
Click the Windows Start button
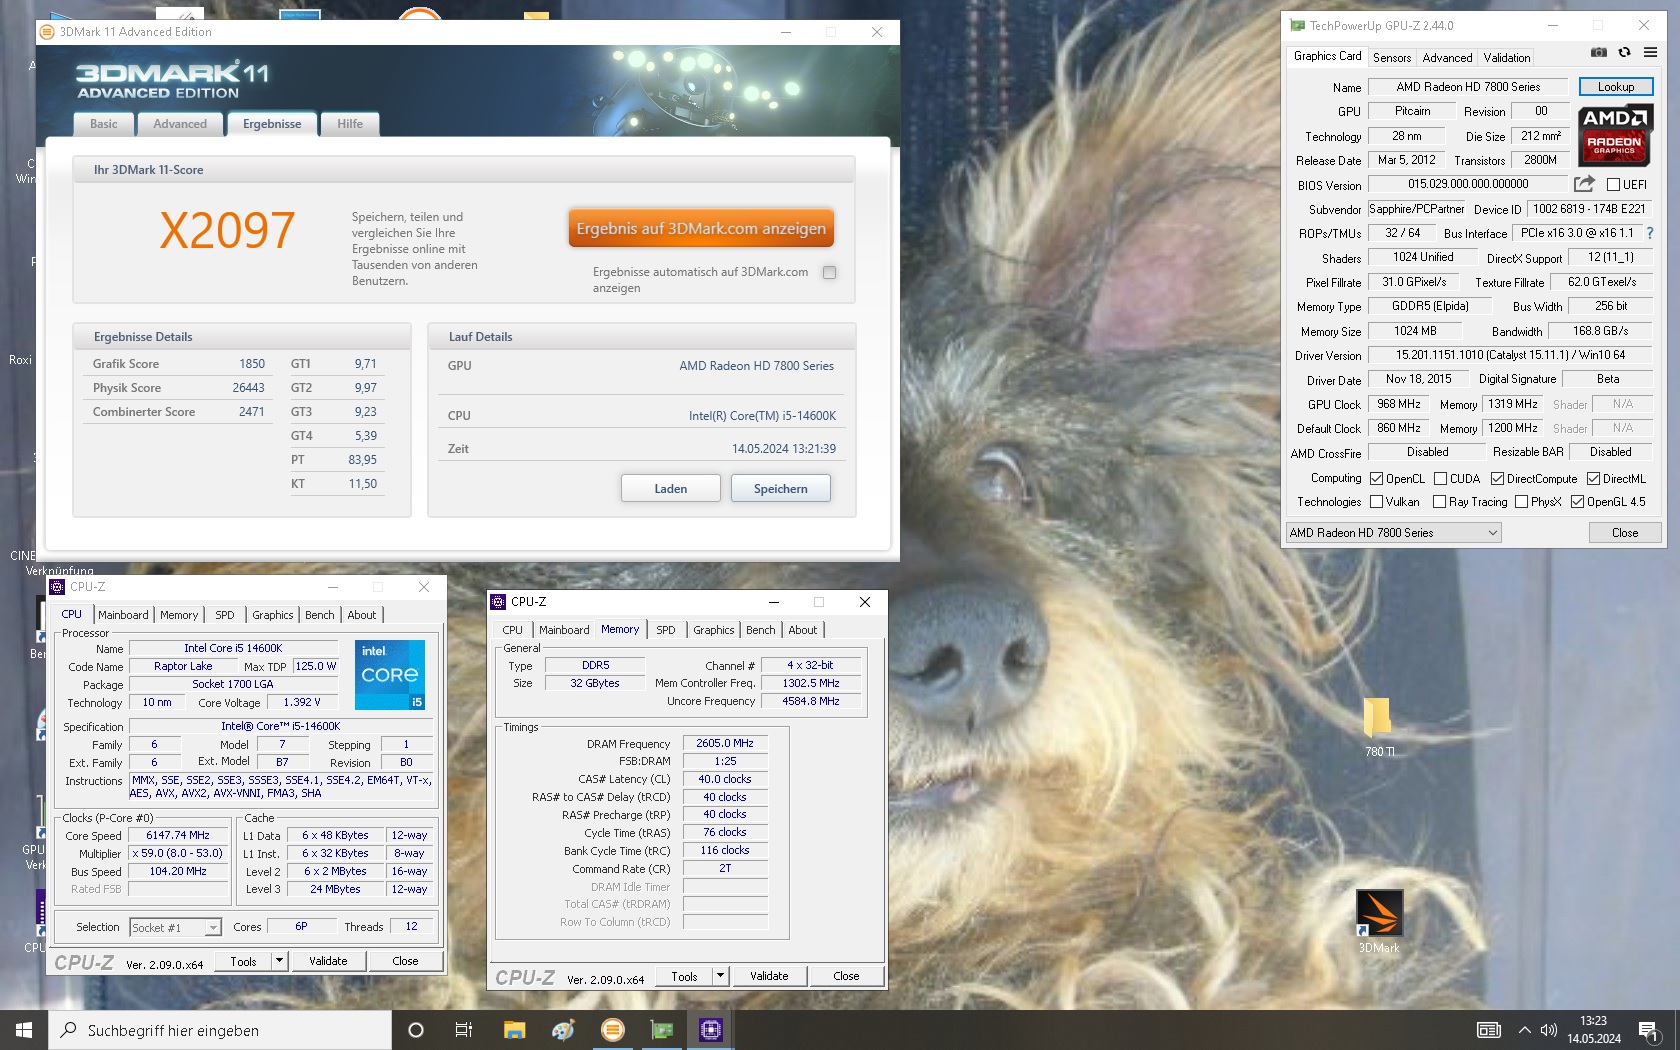pyautogui.click(x=24, y=1030)
